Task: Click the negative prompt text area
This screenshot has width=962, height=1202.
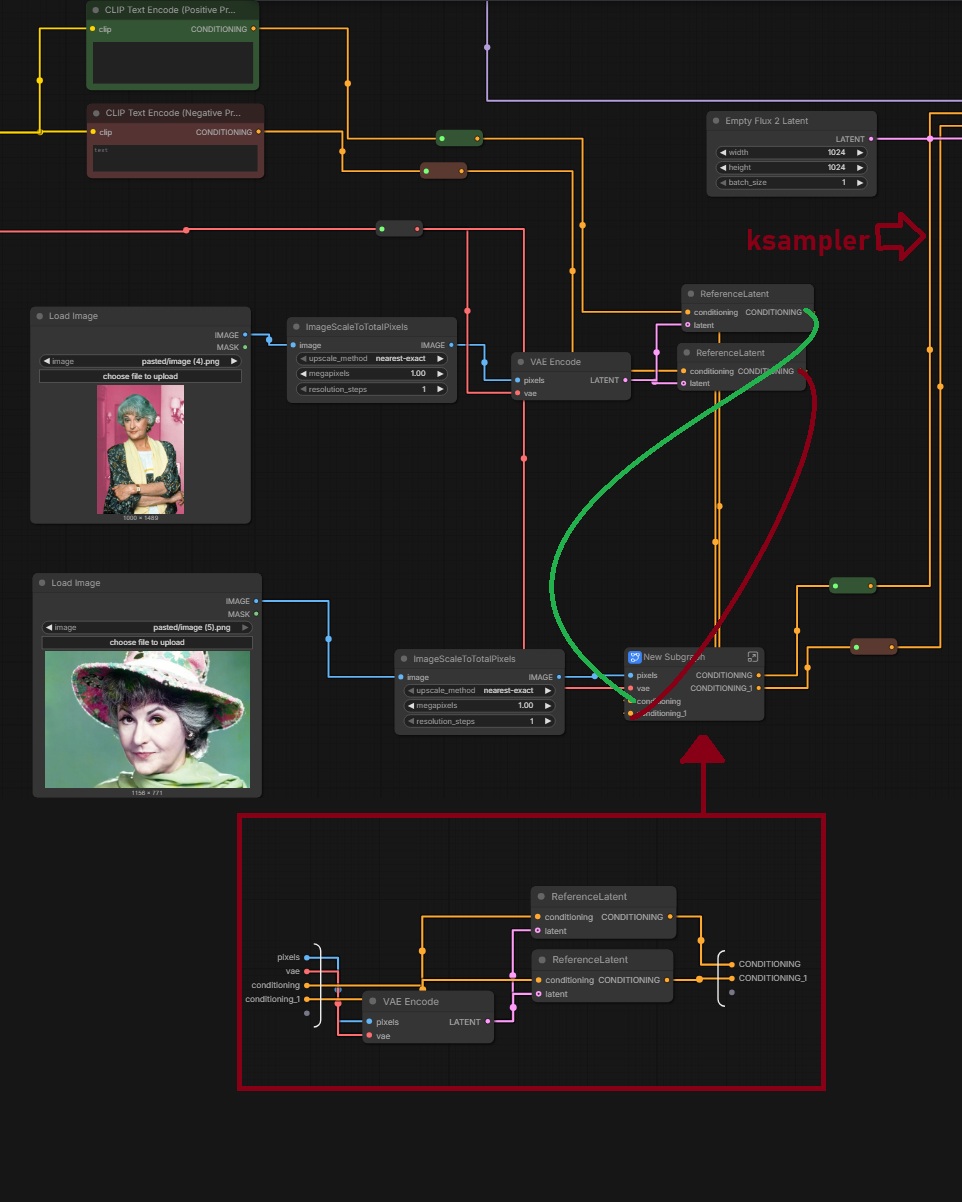Action: [175, 157]
